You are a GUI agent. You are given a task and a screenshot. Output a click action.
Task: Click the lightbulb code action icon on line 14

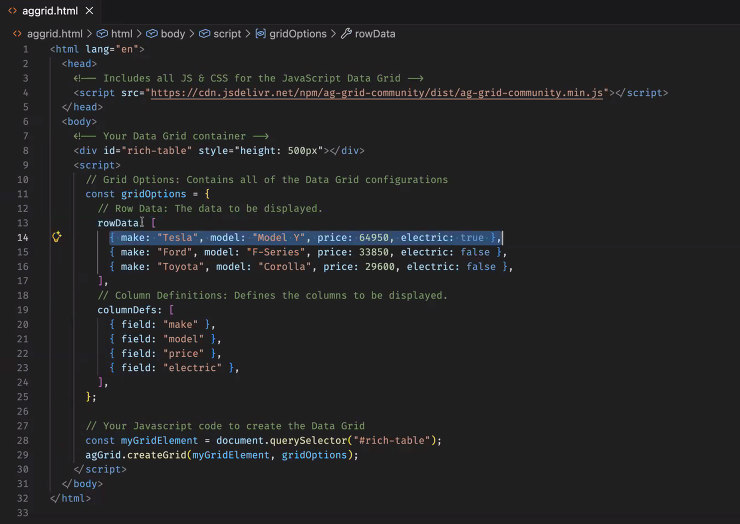(57, 238)
